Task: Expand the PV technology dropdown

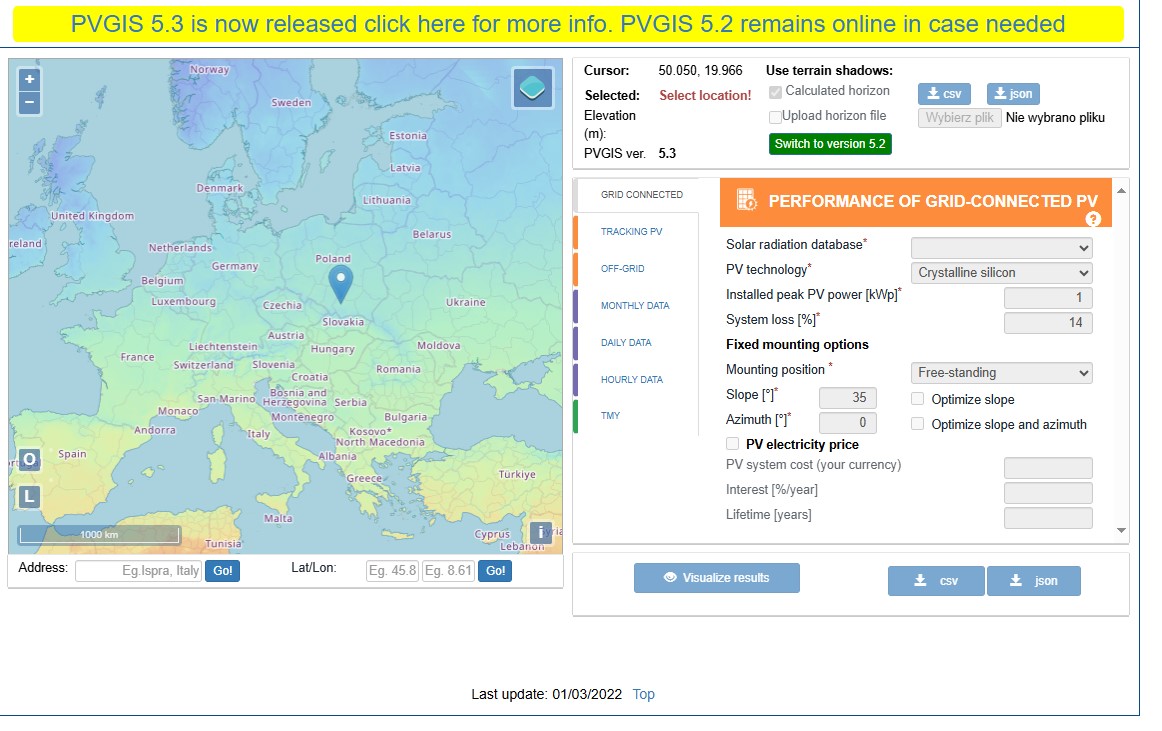Action: (x=1001, y=273)
